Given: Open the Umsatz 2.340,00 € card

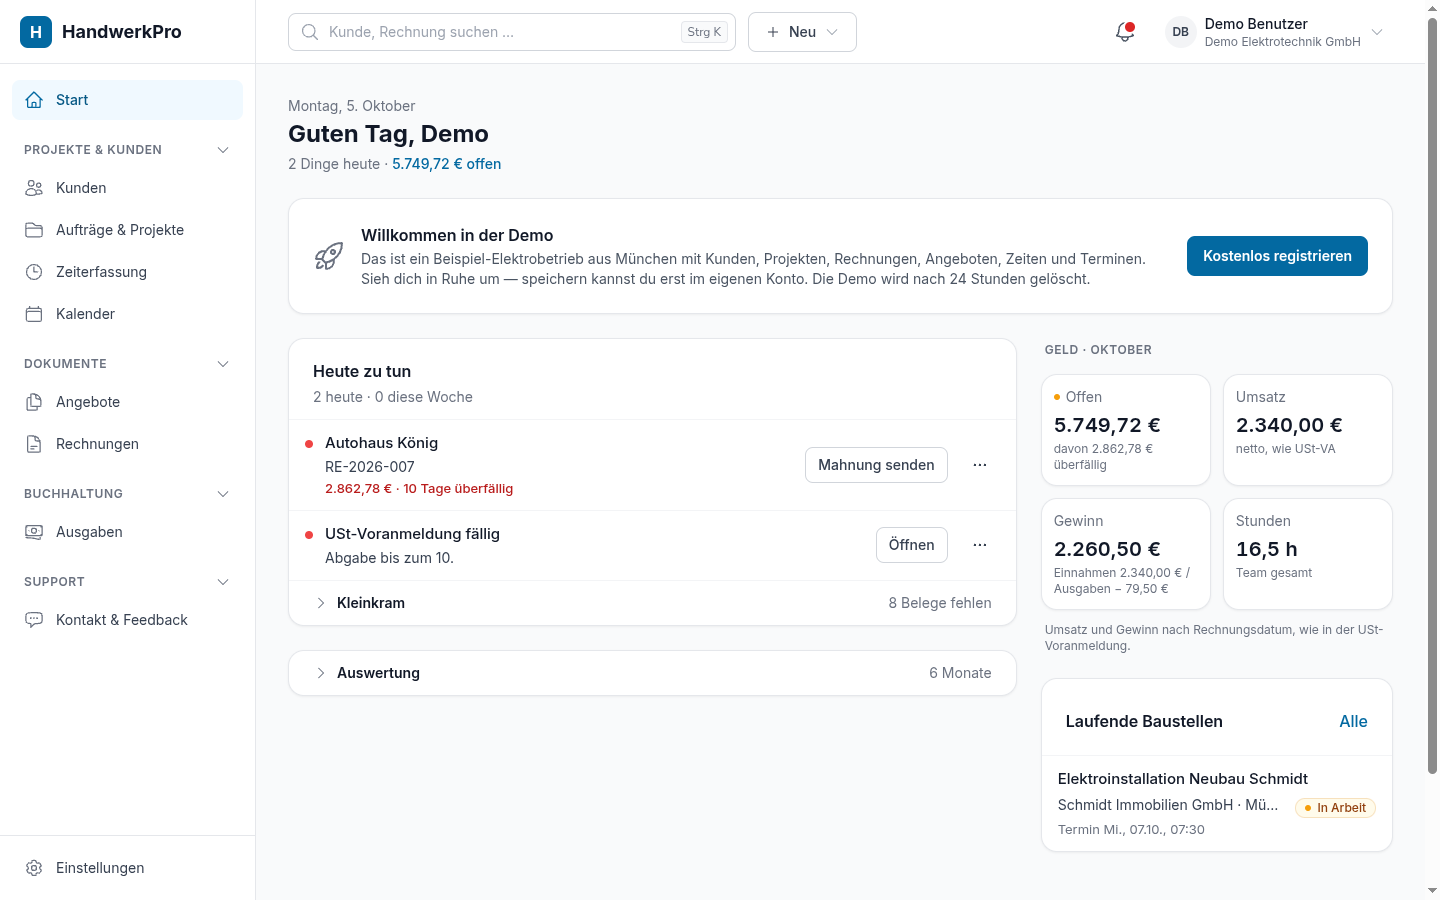Looking at the screenshot, I should coord(1308,430).
